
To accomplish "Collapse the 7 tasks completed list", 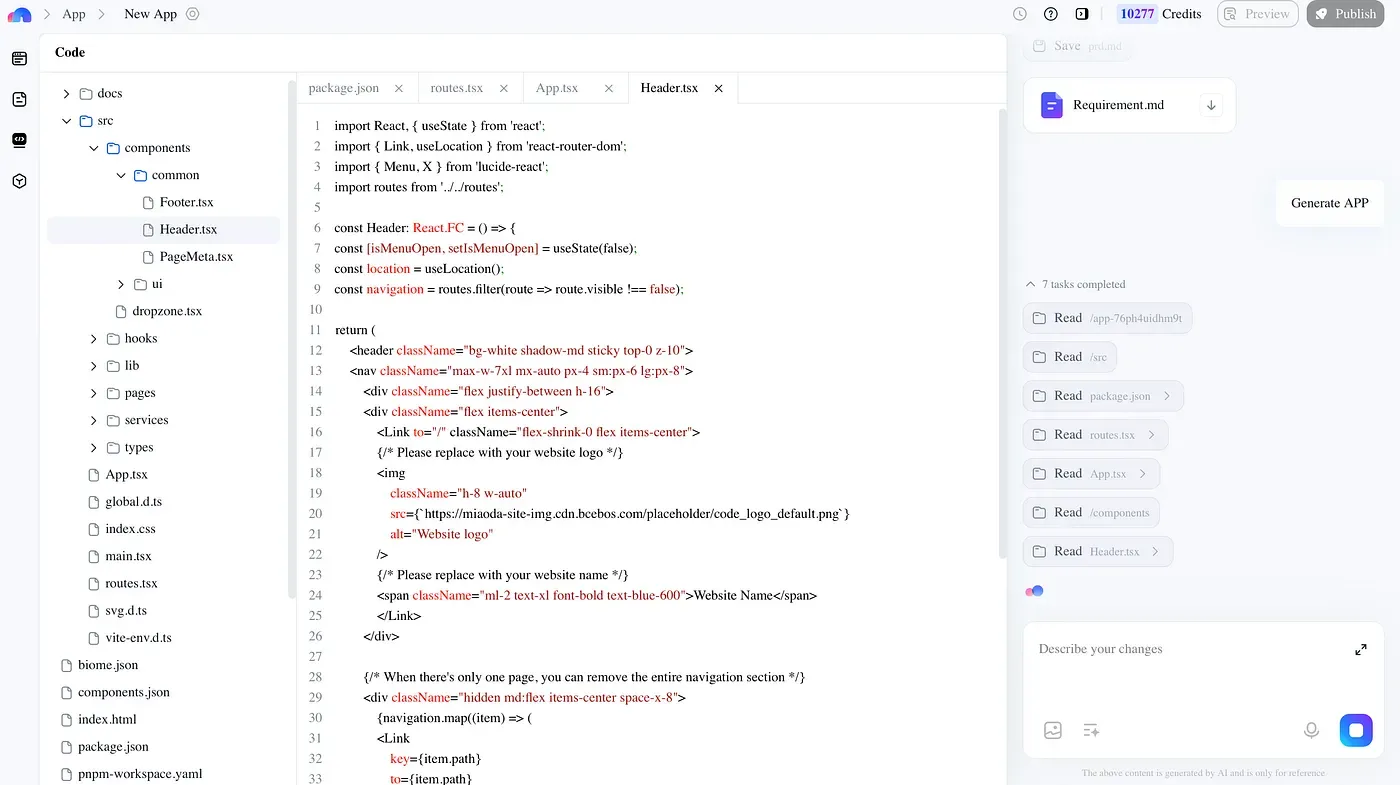I will click(1031, 285).
